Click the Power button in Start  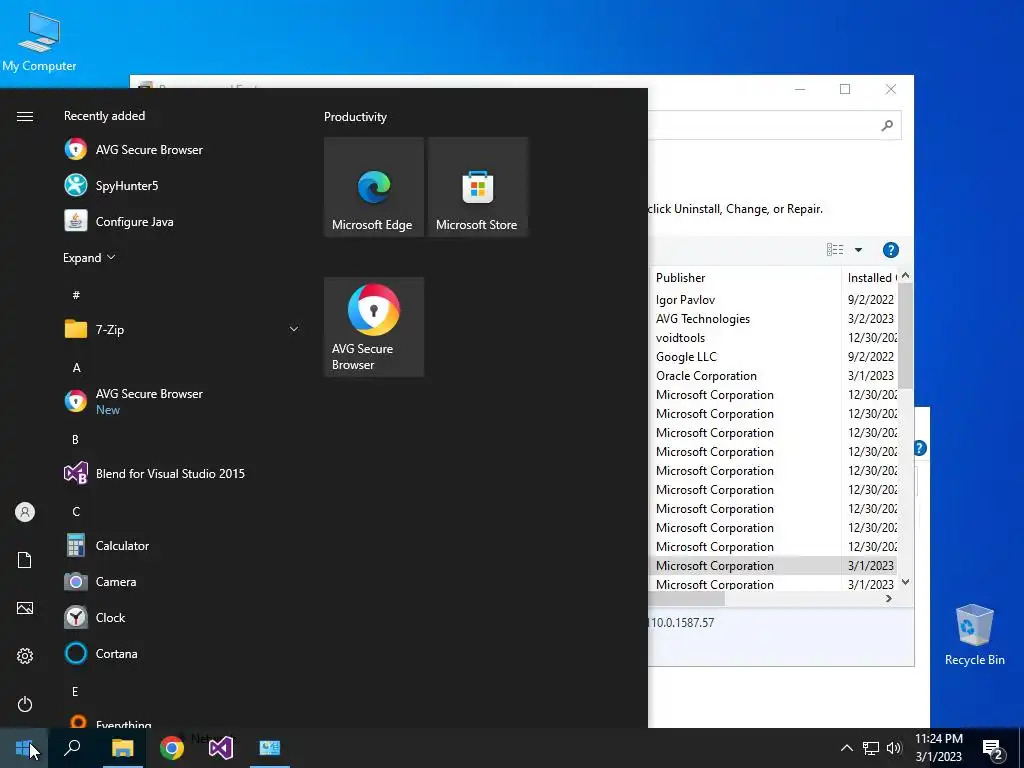(x=25, y=704)
